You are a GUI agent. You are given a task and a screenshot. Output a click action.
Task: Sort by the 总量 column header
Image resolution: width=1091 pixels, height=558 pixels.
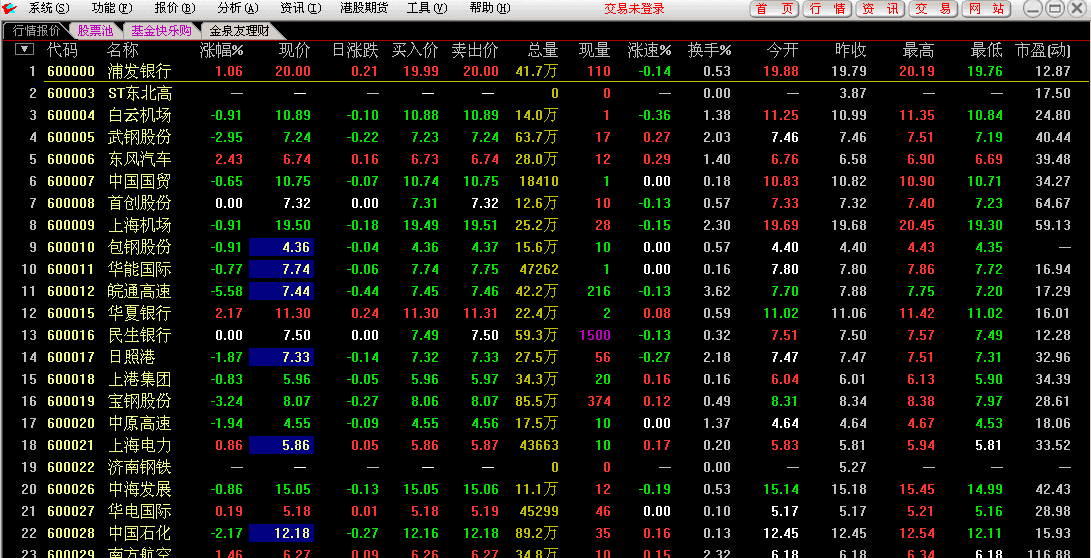click(x=542, y=50)
